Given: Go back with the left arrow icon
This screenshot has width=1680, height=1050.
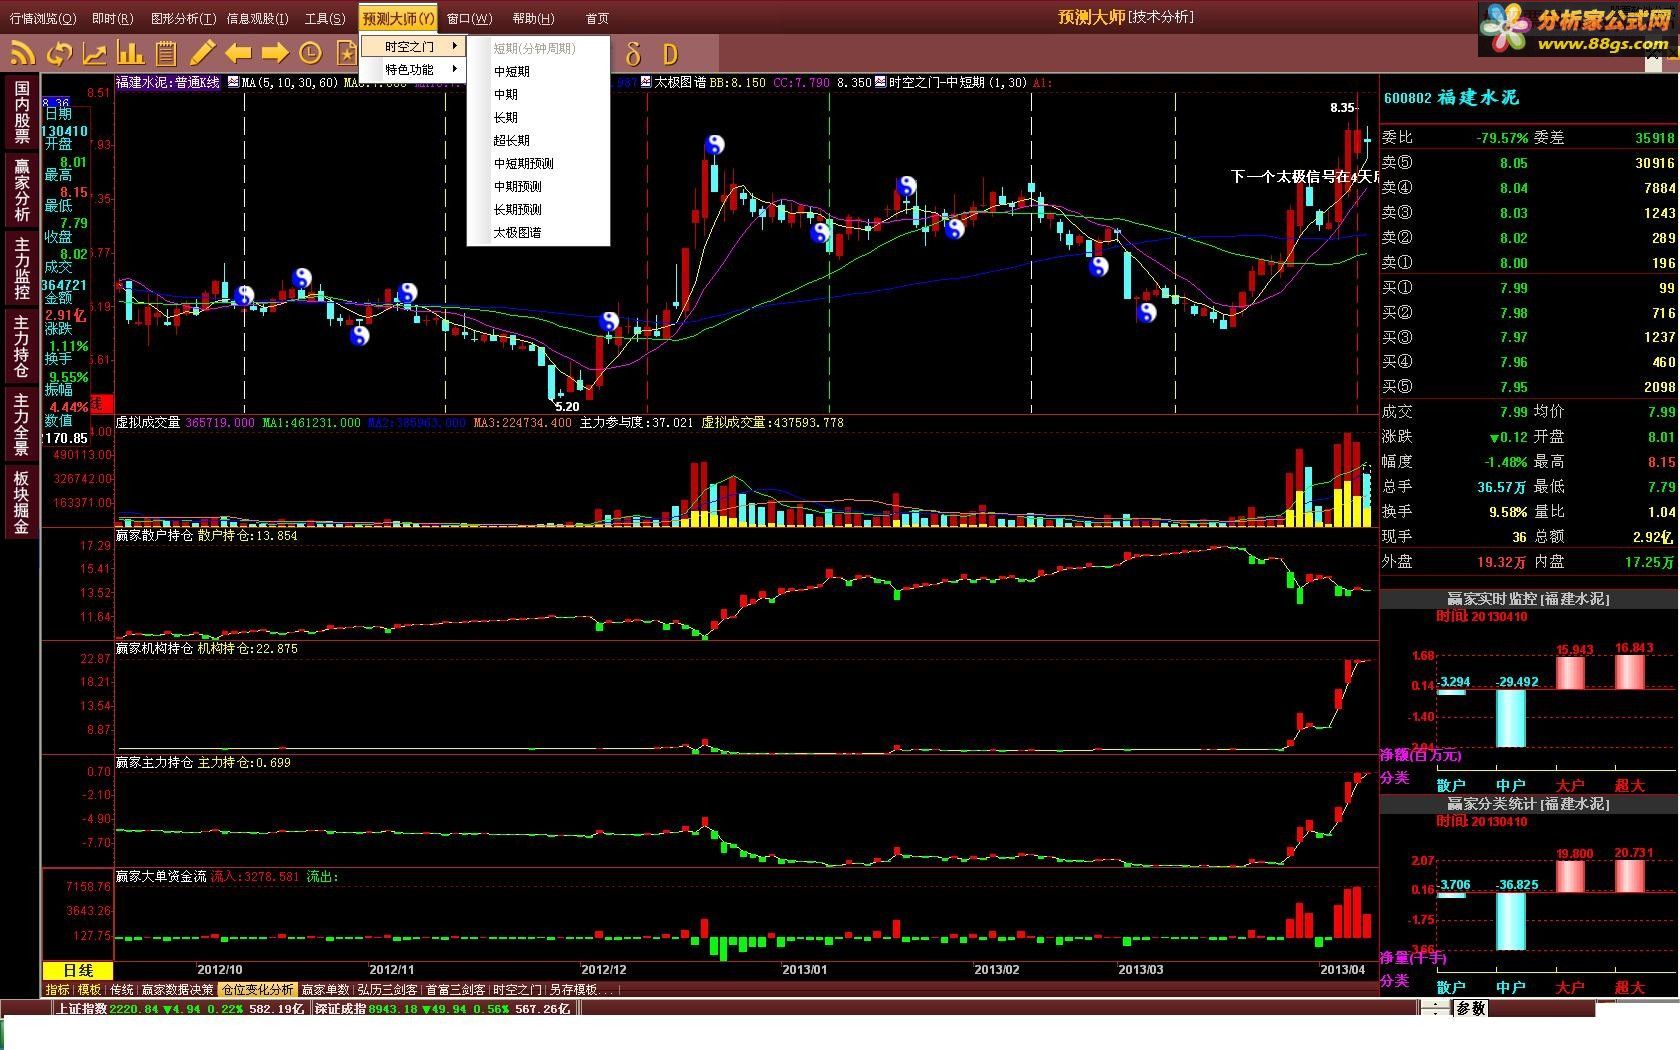Looking at the screenshot, I should (238, 53).
